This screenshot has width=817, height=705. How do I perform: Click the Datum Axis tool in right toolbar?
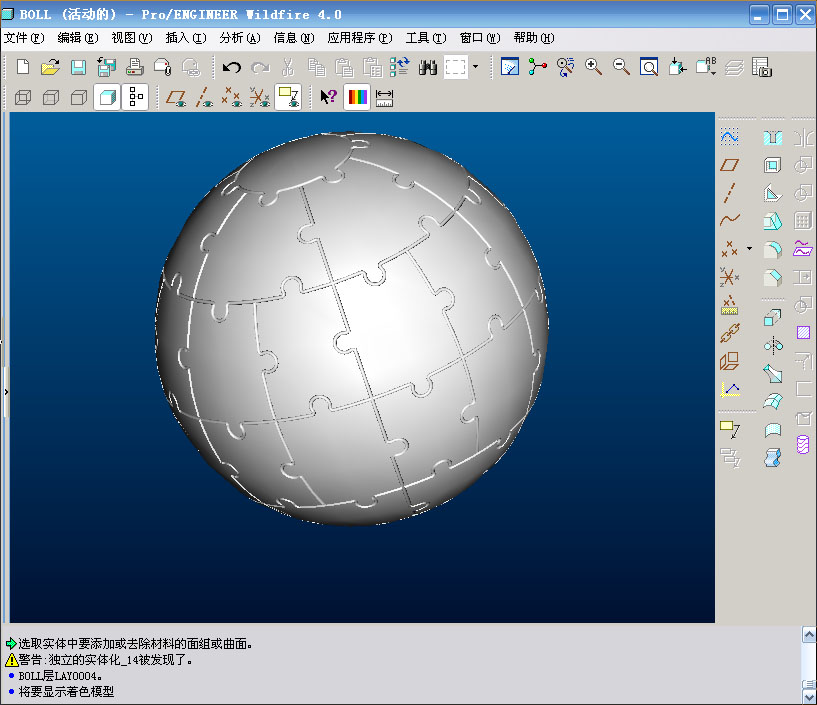point(729,193)
